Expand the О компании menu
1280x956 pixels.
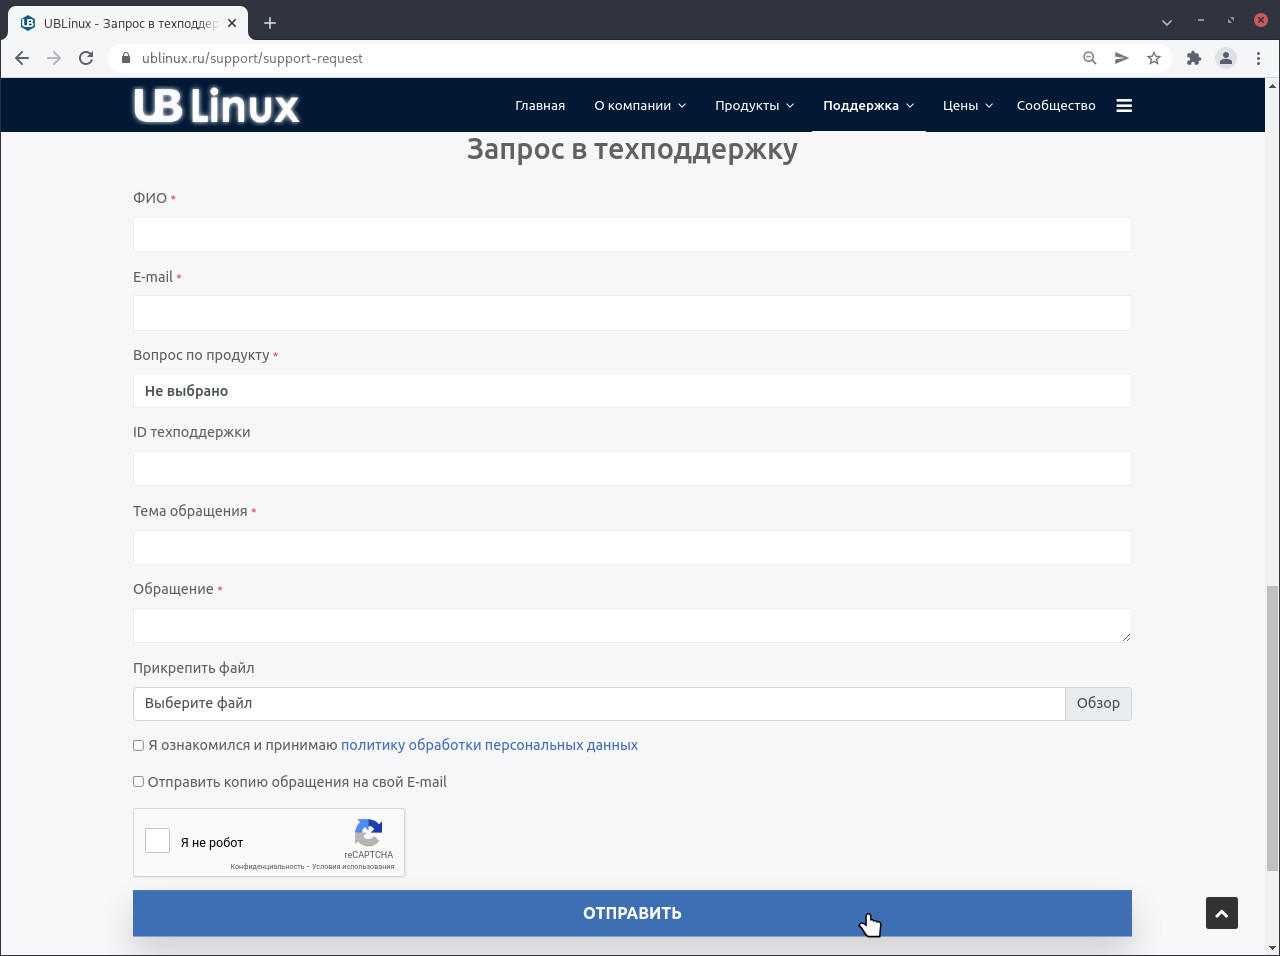(x=640, y=105)
